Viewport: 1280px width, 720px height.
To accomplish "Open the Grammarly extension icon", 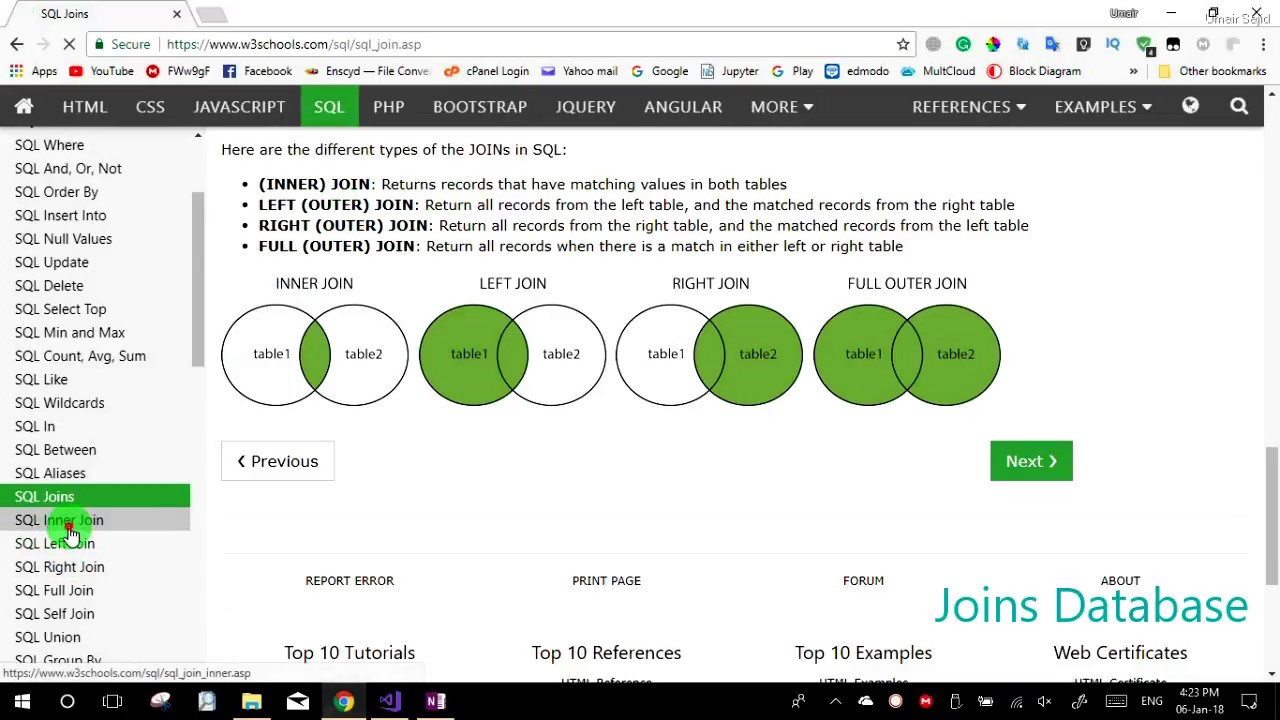I will coord(963,44).
